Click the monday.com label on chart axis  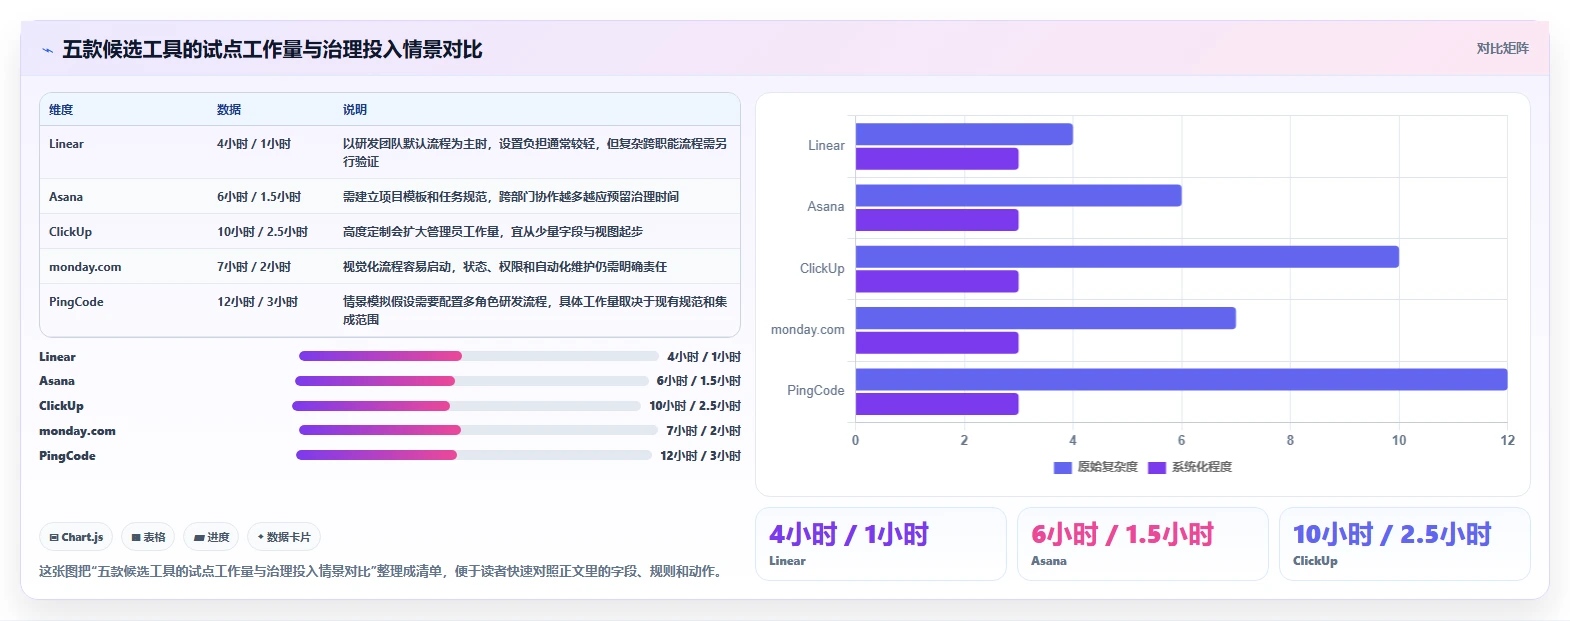807,329
